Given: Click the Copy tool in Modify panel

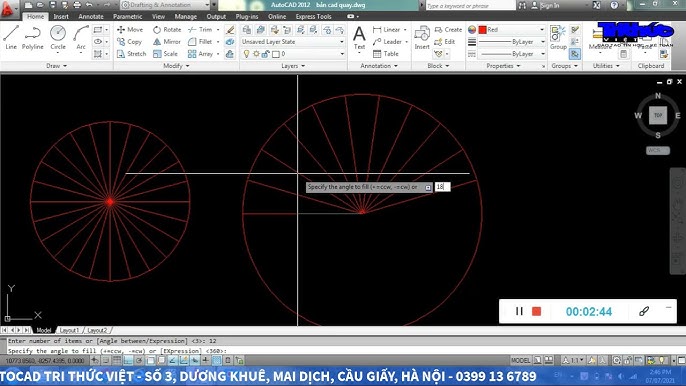Looking at the screenshot, I should point(130,42).
